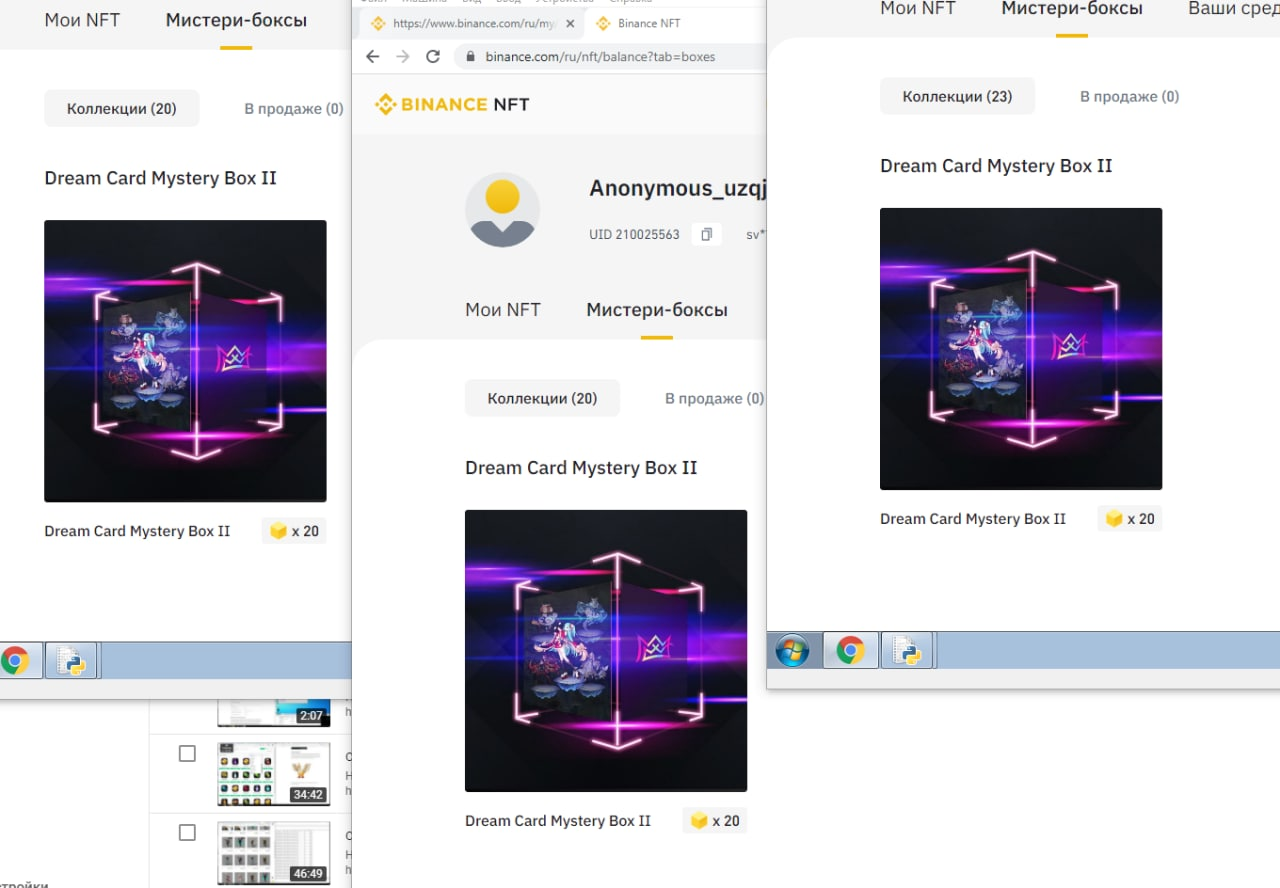Screen dimensions: 1280x888
Task: Click the Windows Start button in the right window
Action: [792, 651]
